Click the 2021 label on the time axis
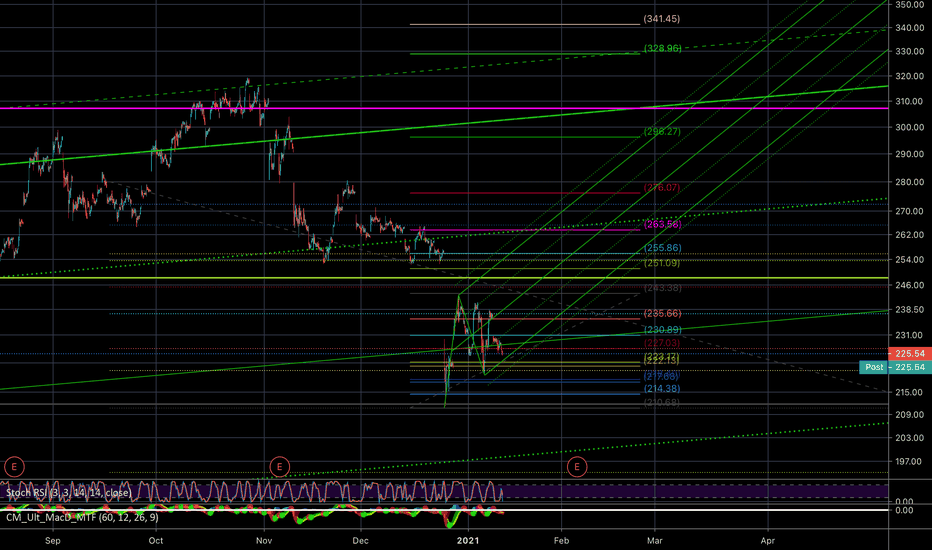Image resolution: width=932 pixels, height=550 pixels. (468, 540)
